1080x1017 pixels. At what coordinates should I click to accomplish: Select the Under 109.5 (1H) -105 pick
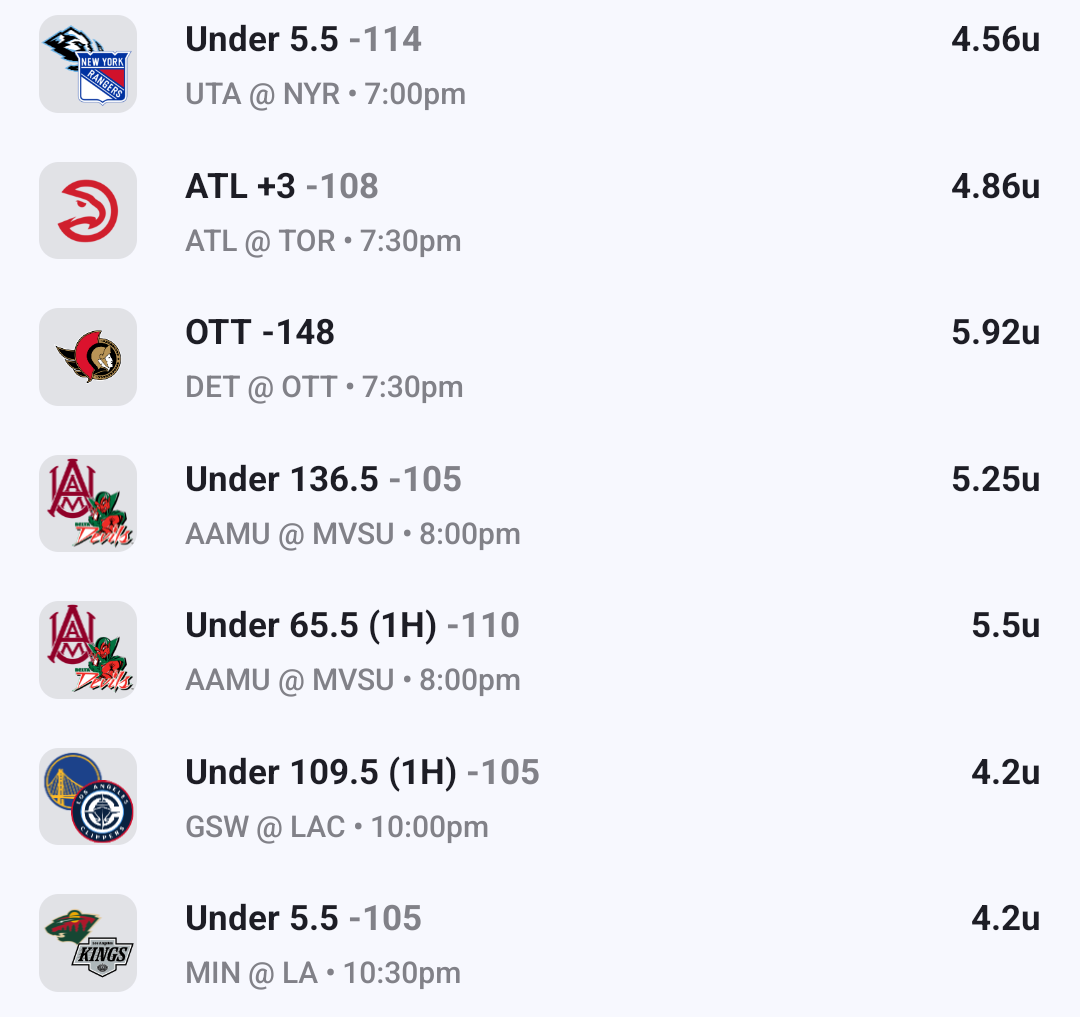(x=362, y=773)
